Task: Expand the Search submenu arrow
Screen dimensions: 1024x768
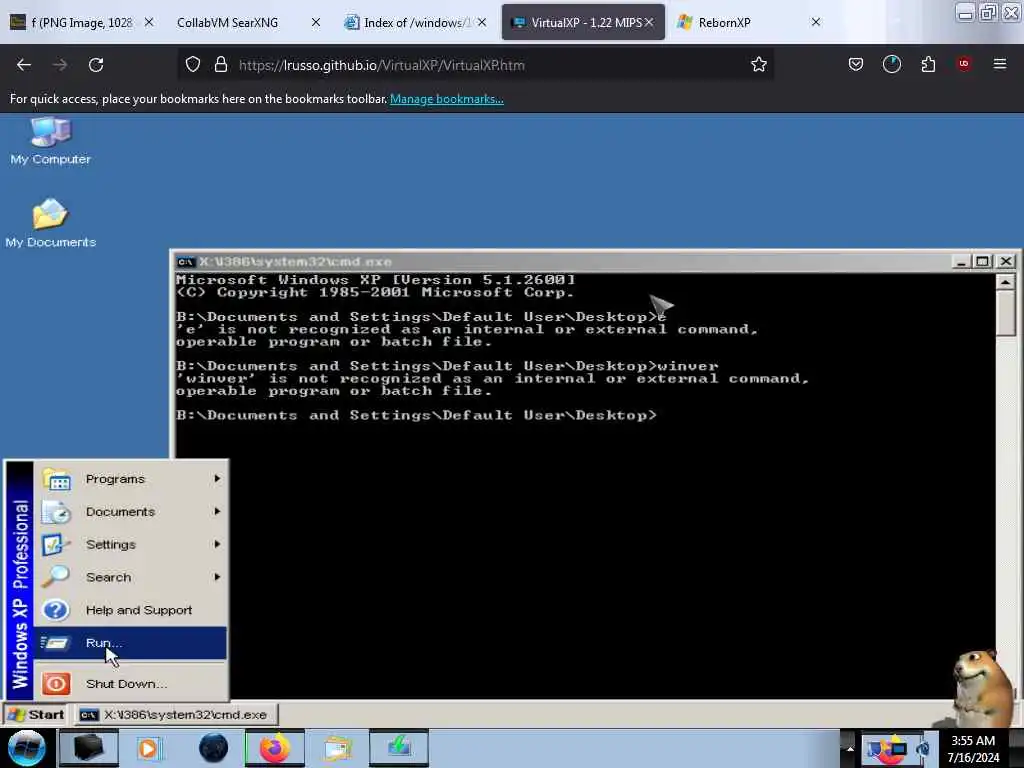Action: 217,577
